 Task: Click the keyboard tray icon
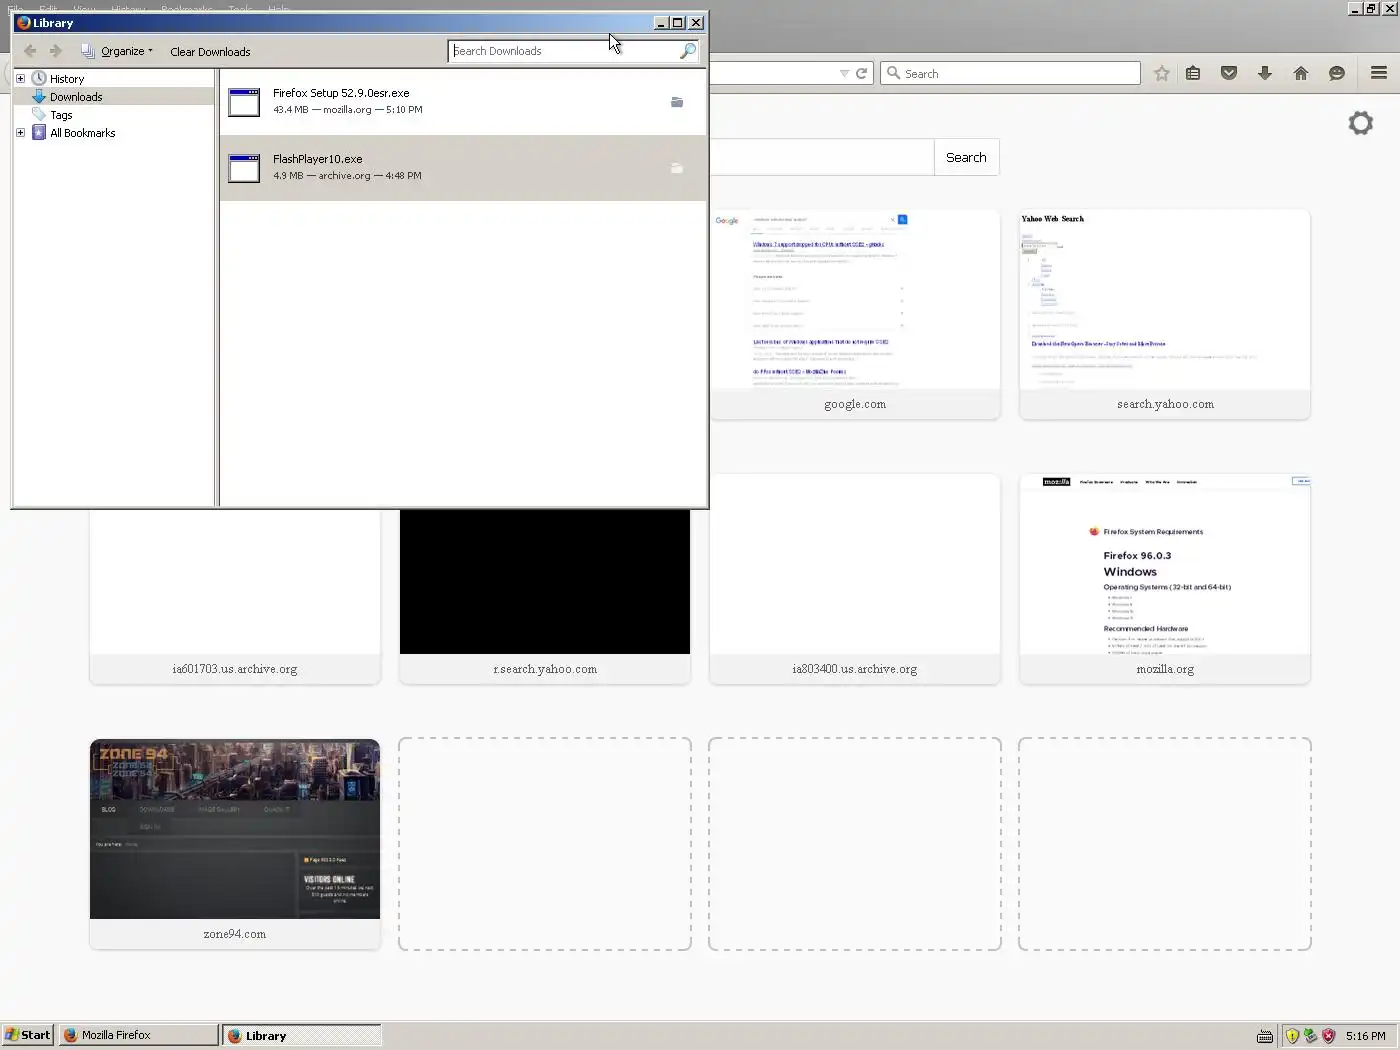click(1265, 1036)
